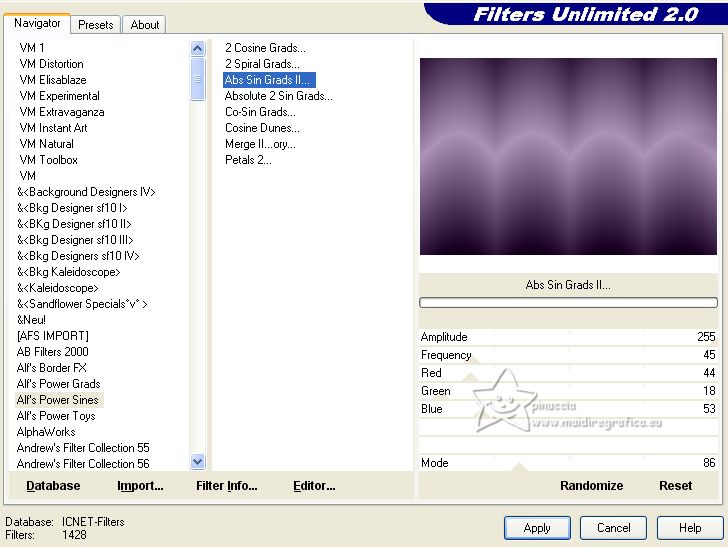Switch to the Navigator tab
This screenshot has height=547, width=728.
pos(37,23)
